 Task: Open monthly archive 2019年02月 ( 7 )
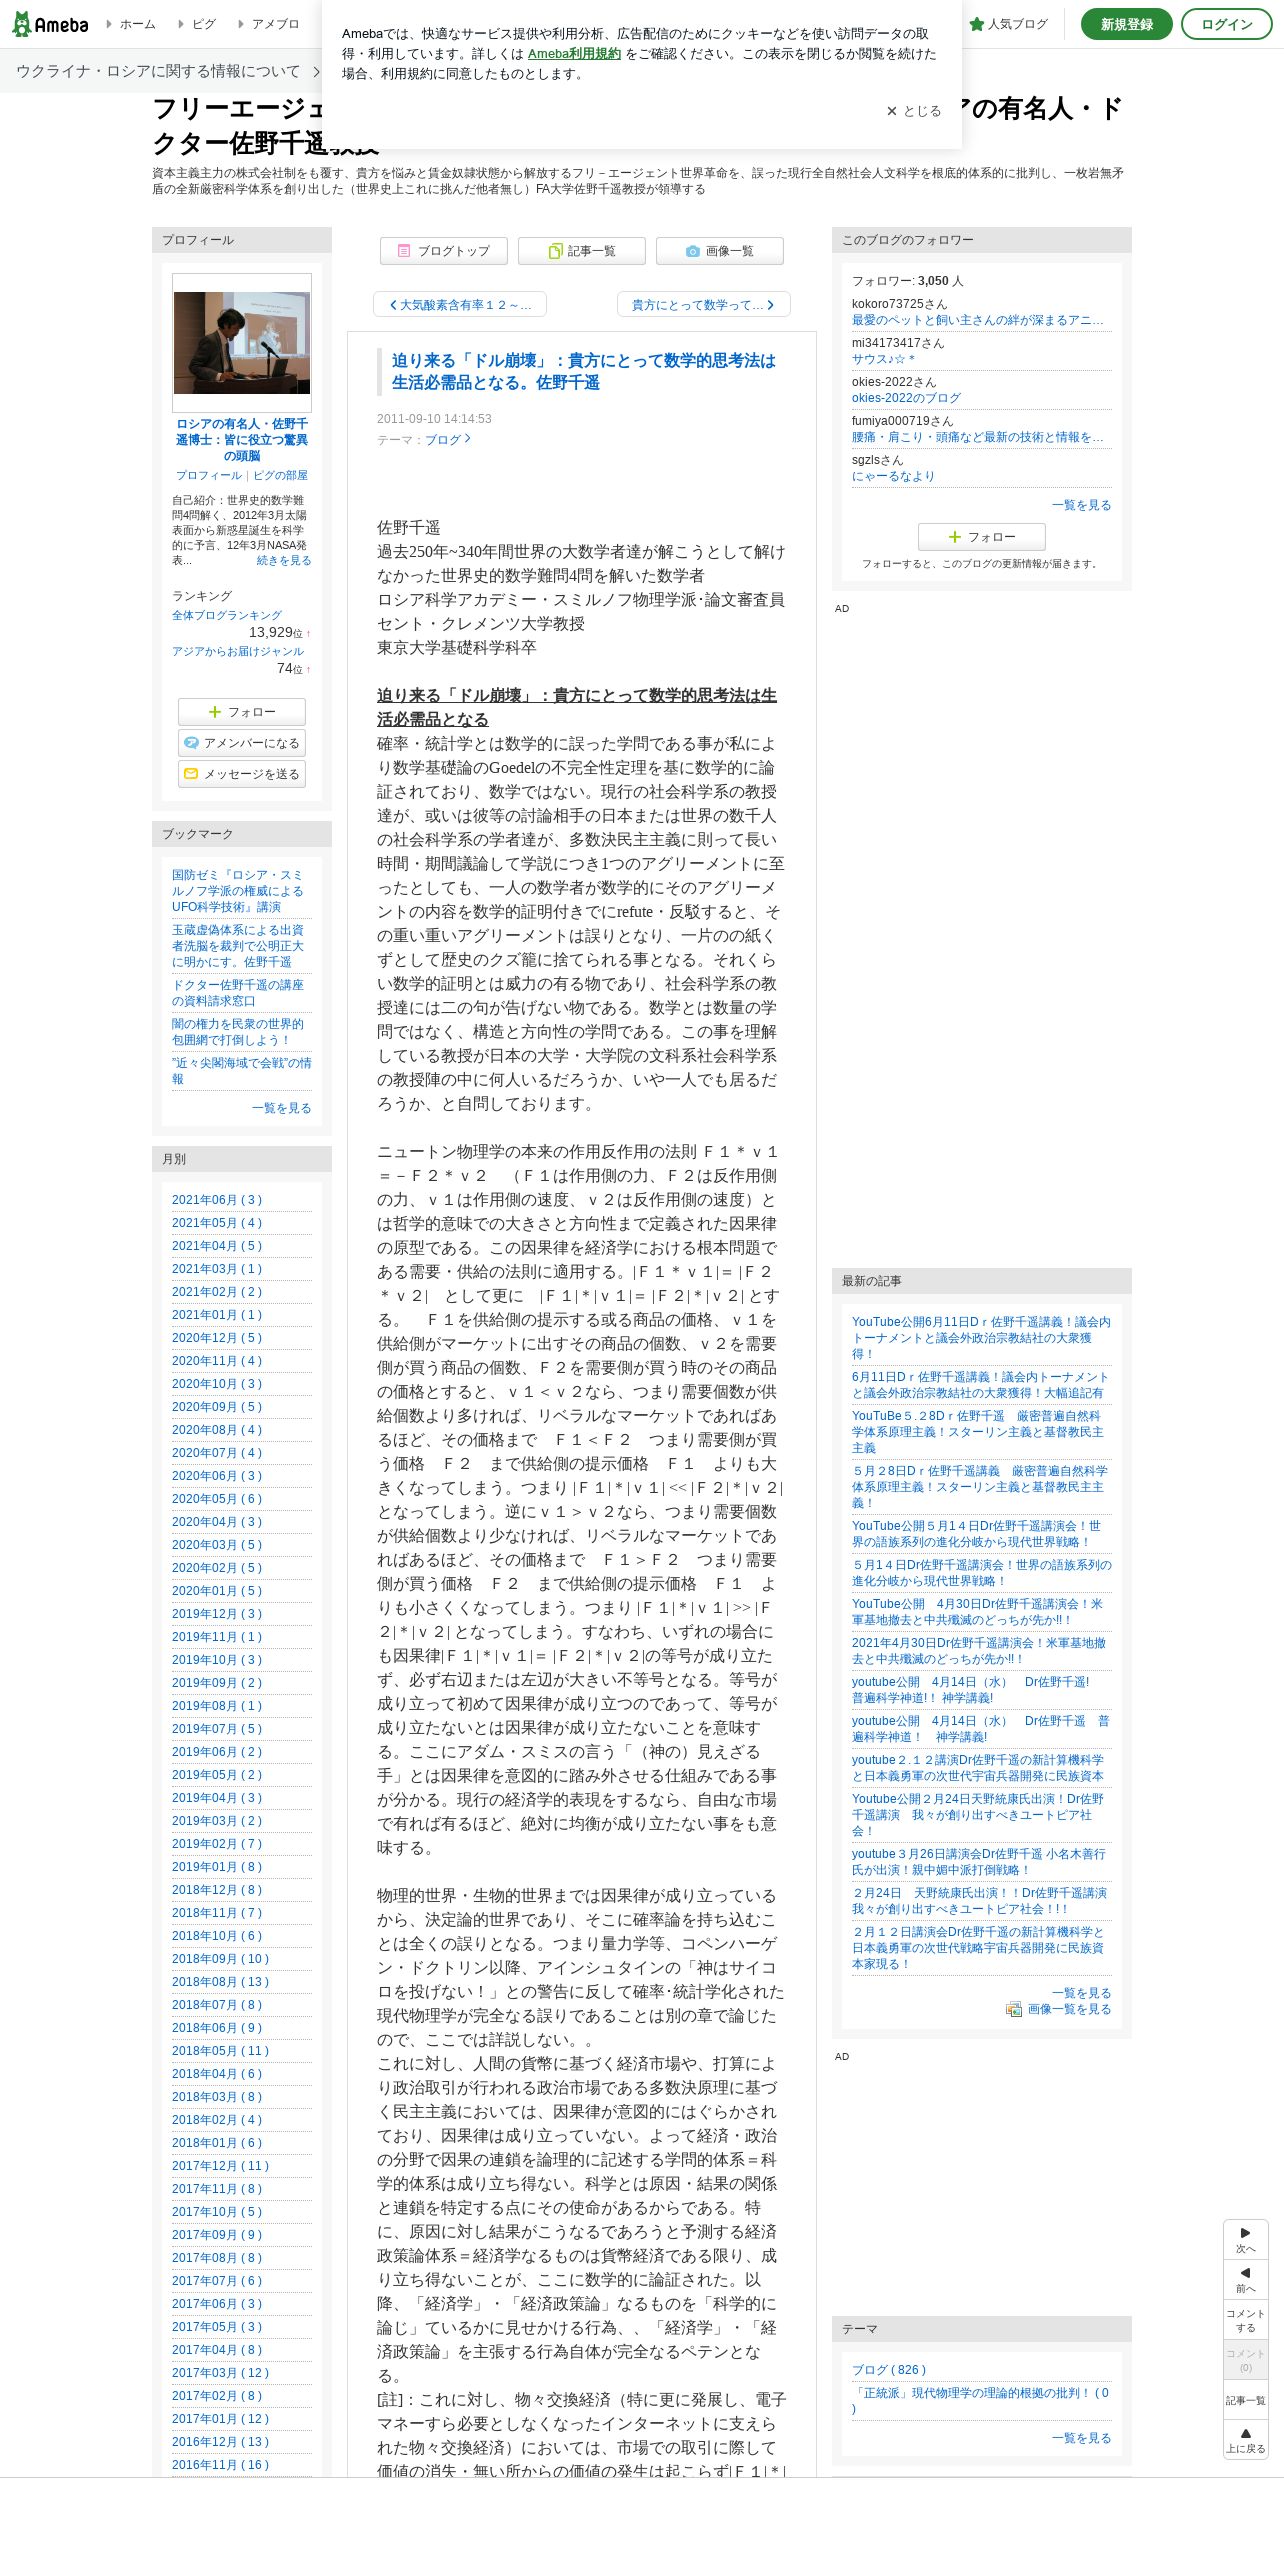pos(217,1844)
